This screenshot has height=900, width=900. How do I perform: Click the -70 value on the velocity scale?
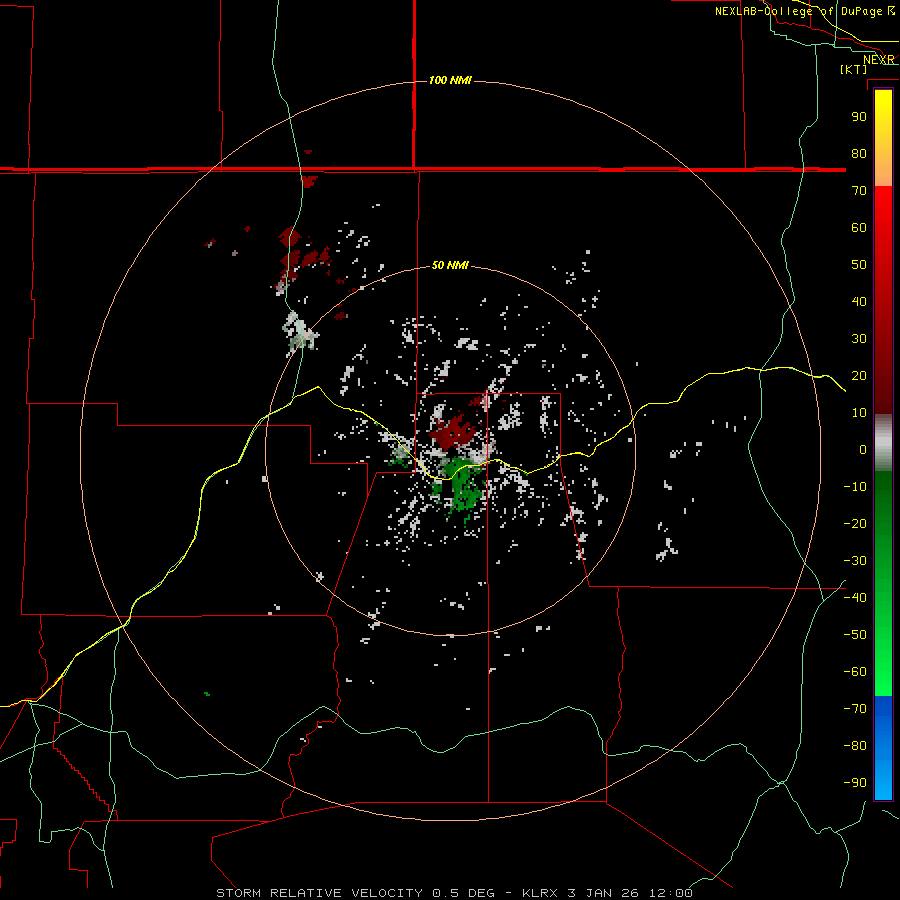tap(855, 709)
